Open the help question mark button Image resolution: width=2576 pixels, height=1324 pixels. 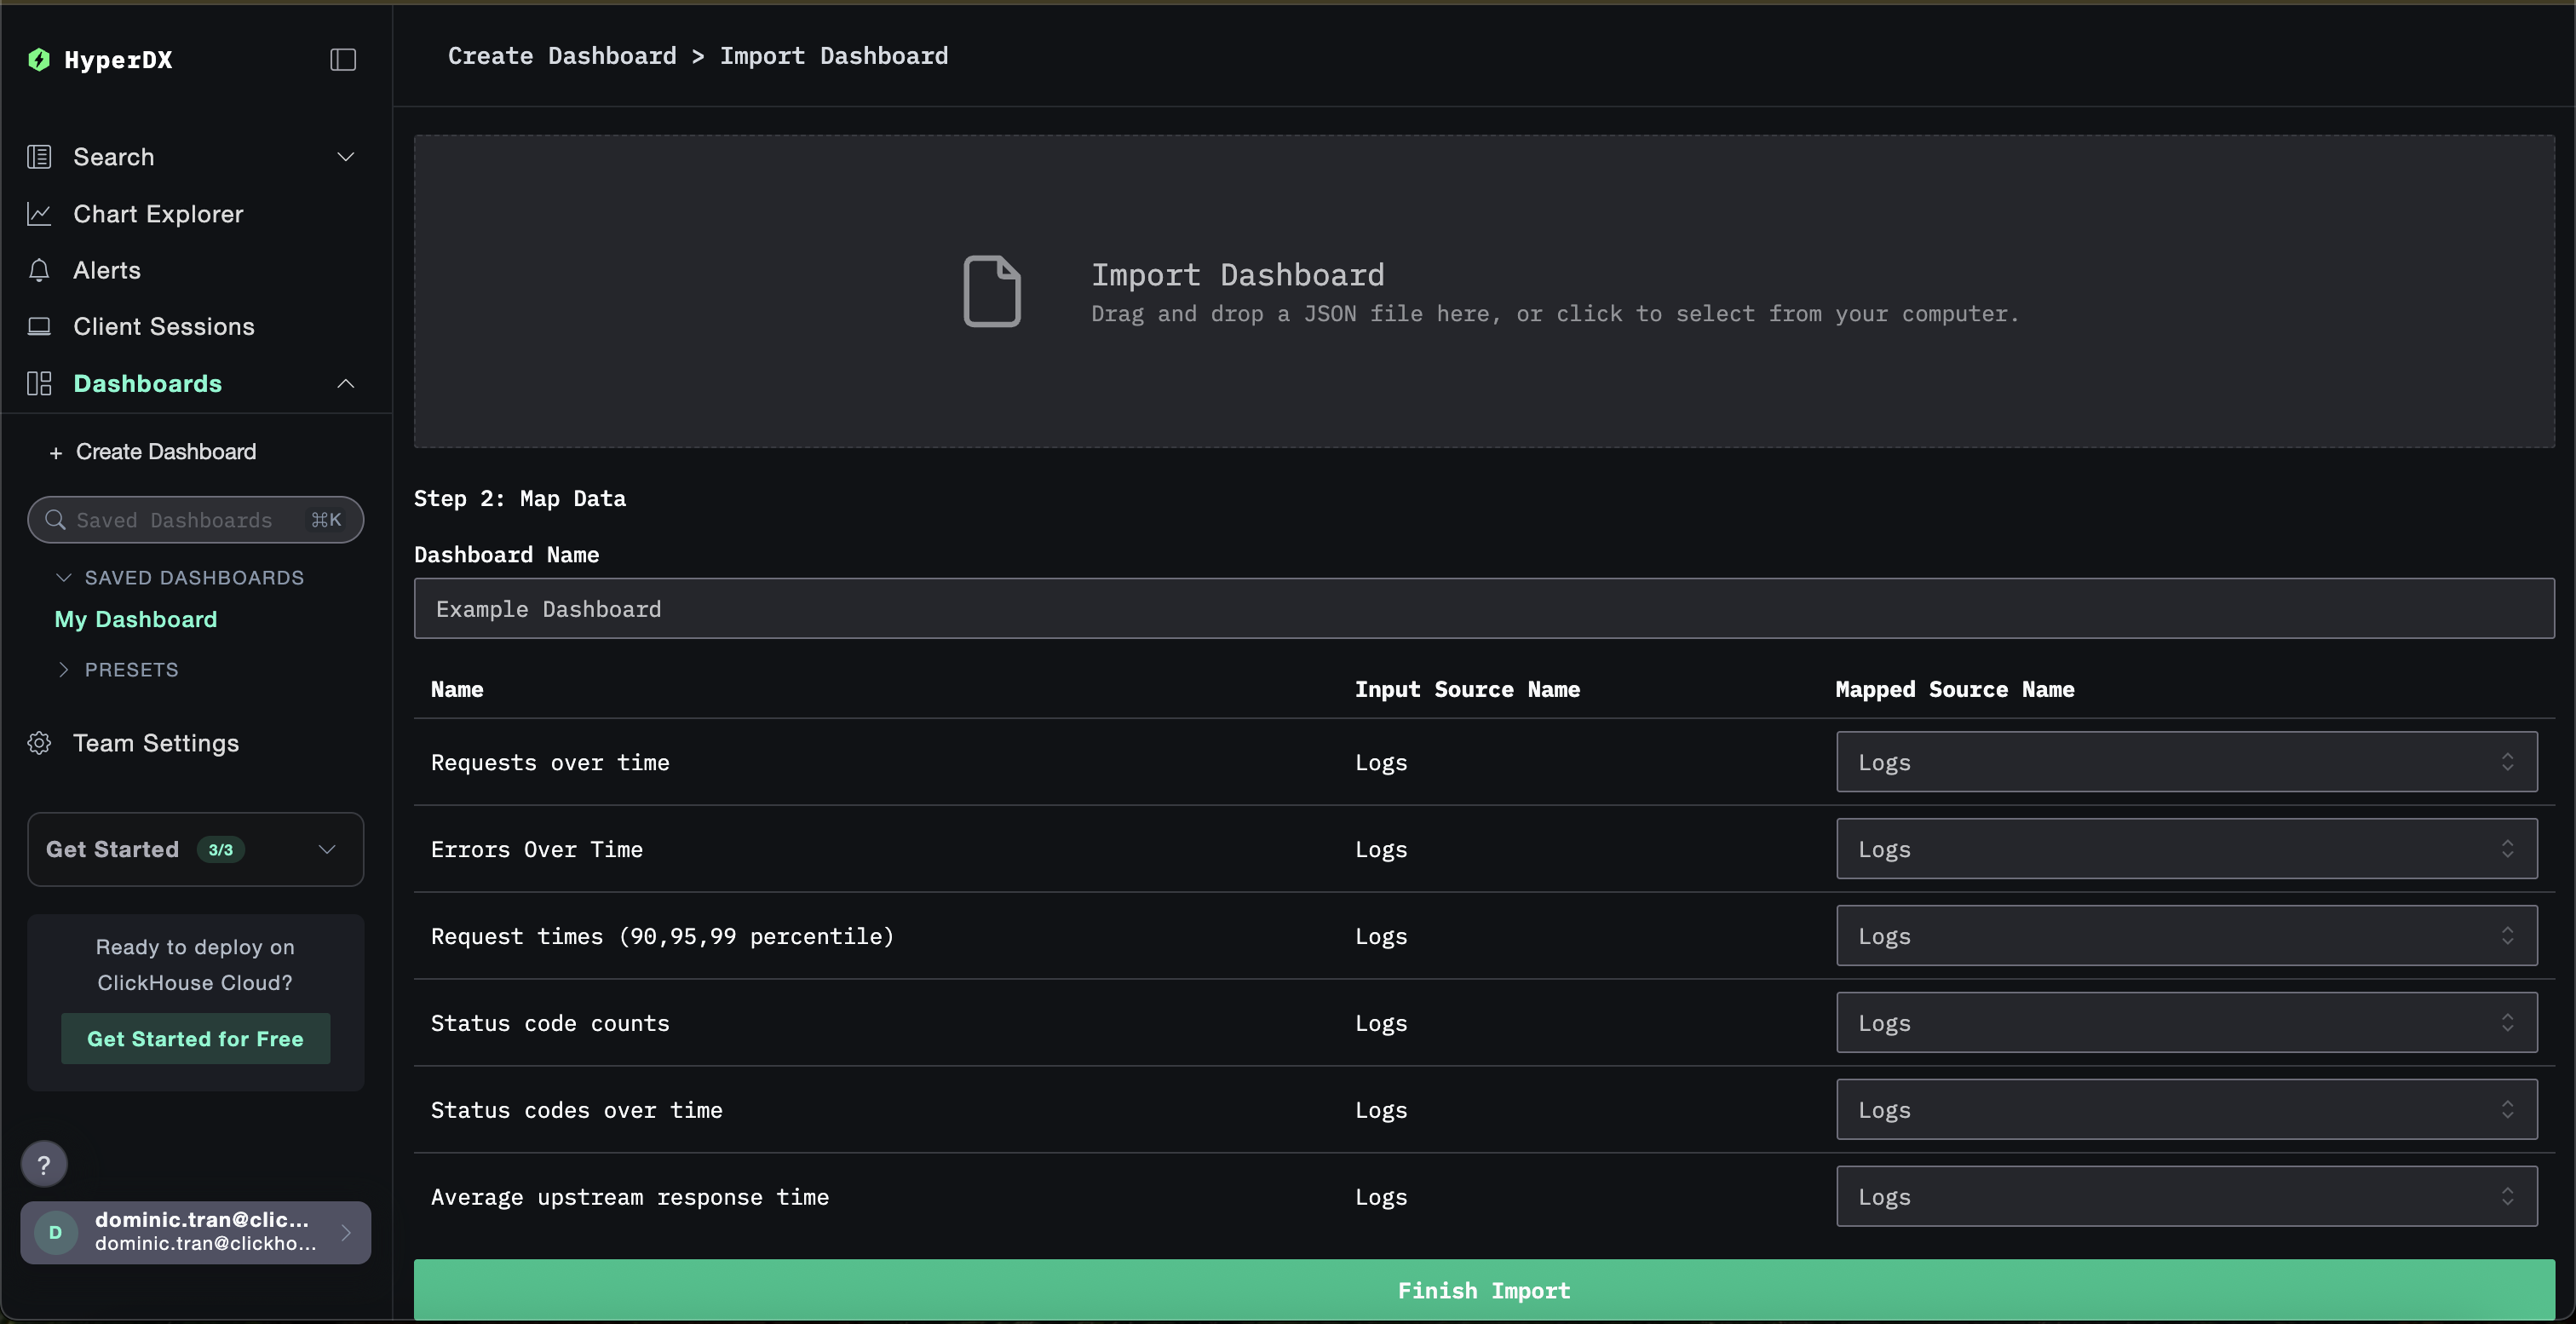pyautogui.click(x=44, y=1164)
